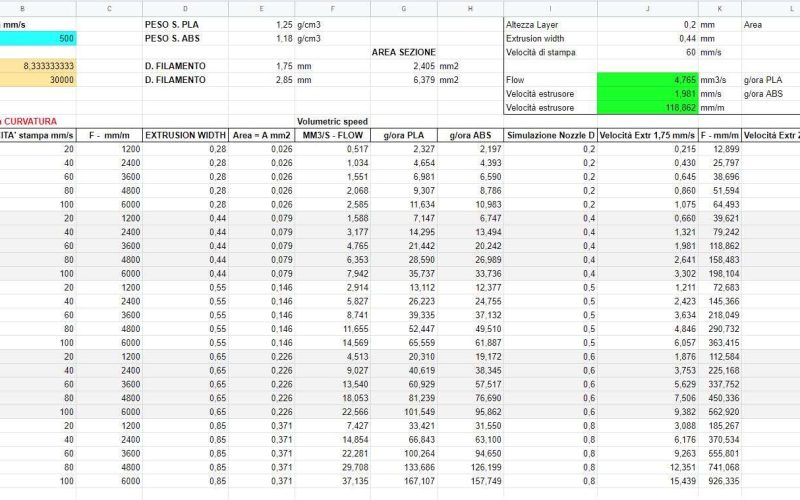Click the PLA filament weight value 1,25
Screen dimensions: 800x500
pos(262,24)
